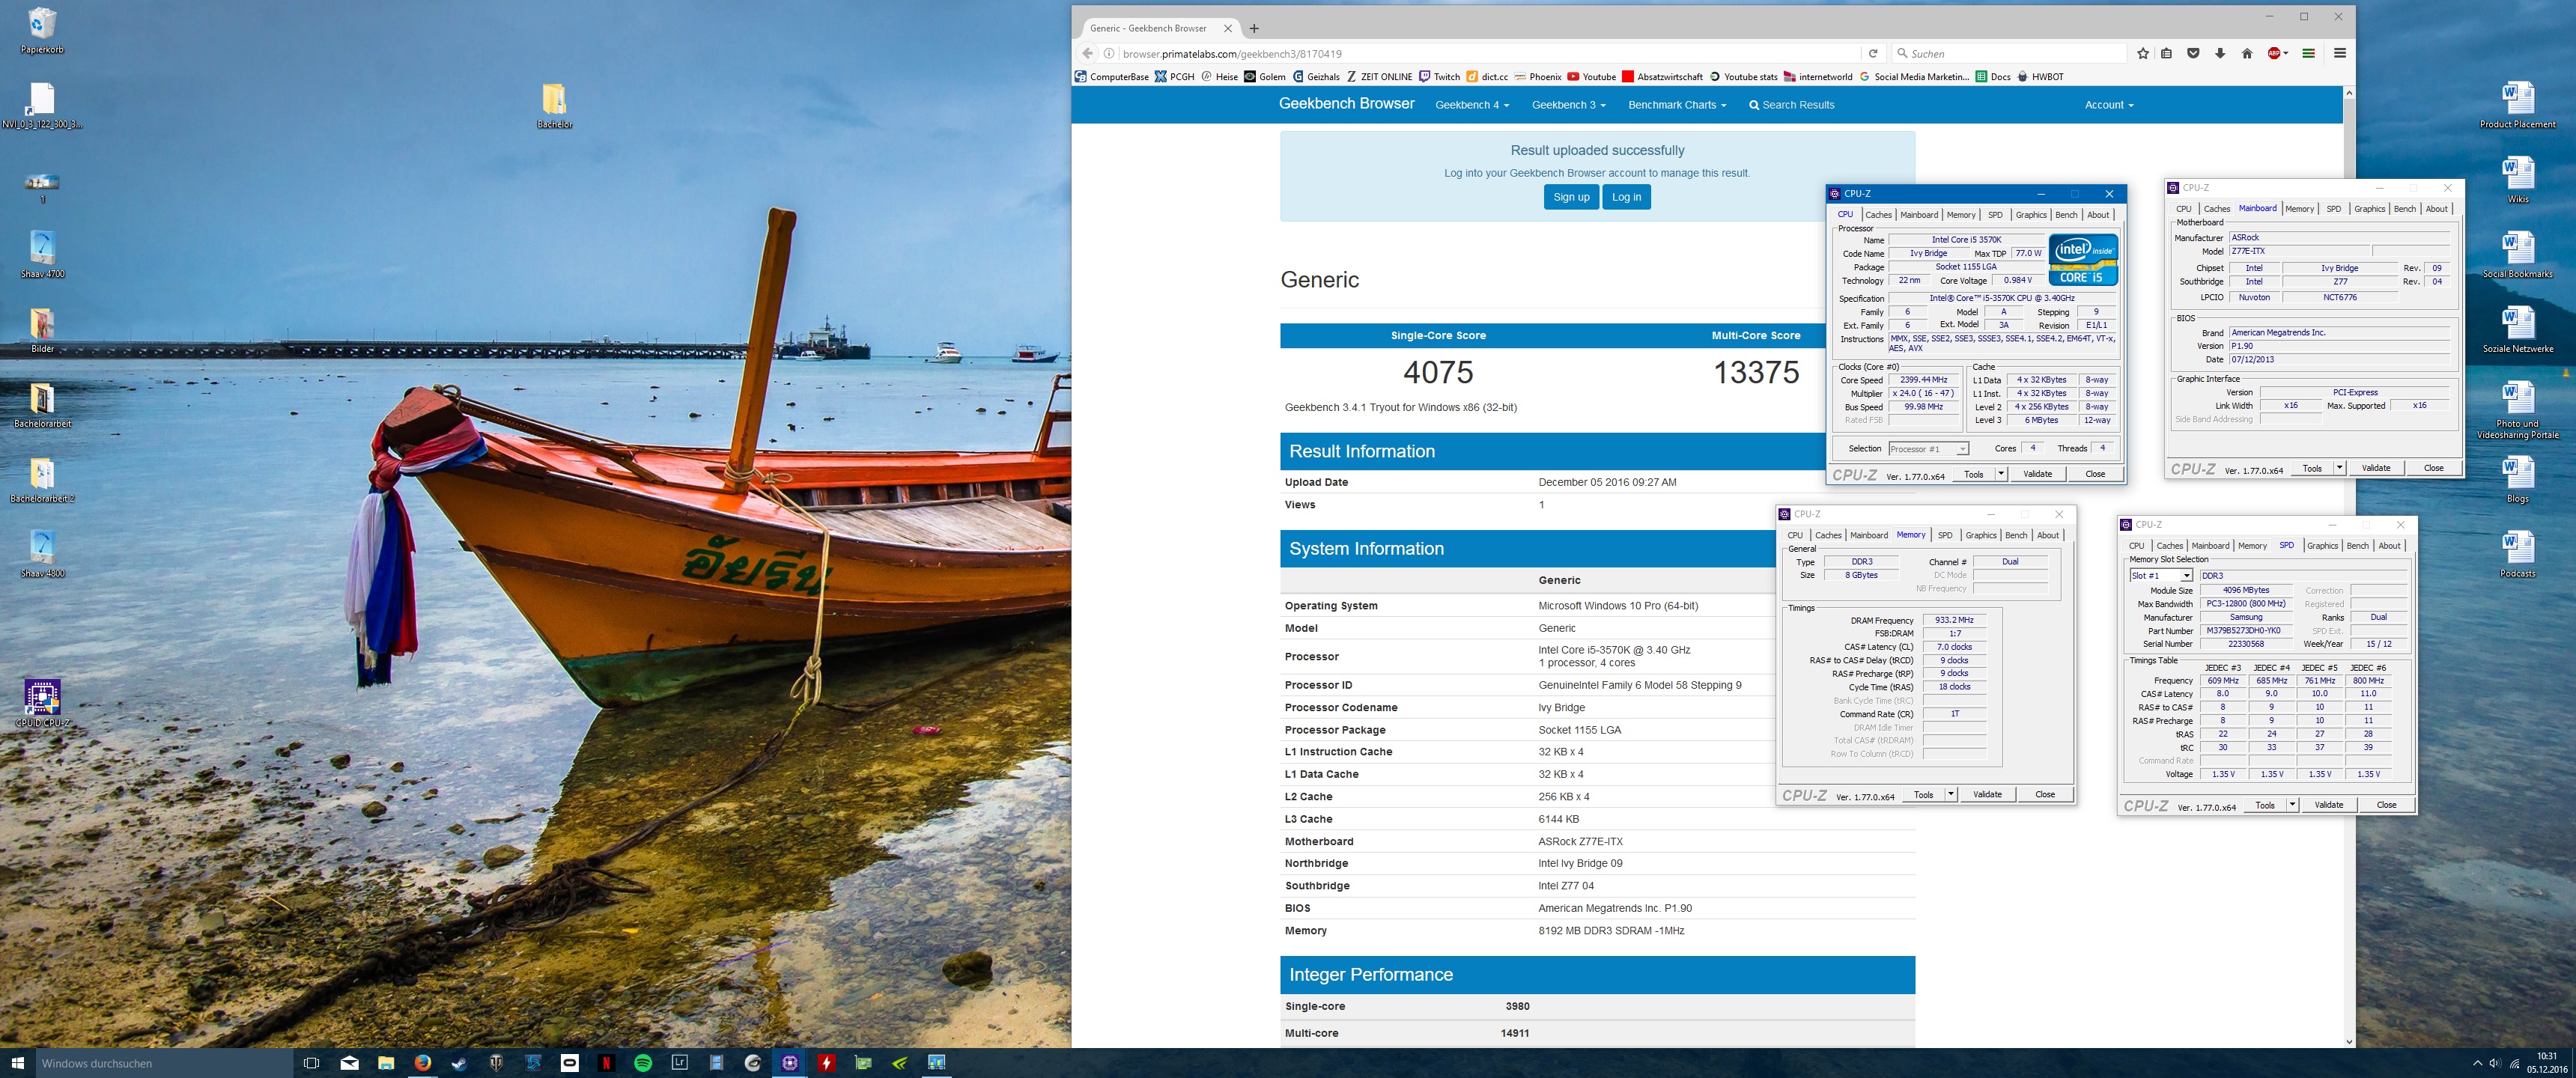Open the Slot #1 dropdown in SPD window
The width and height of the screenshot is (2576, 1078).
(2161, 576)
